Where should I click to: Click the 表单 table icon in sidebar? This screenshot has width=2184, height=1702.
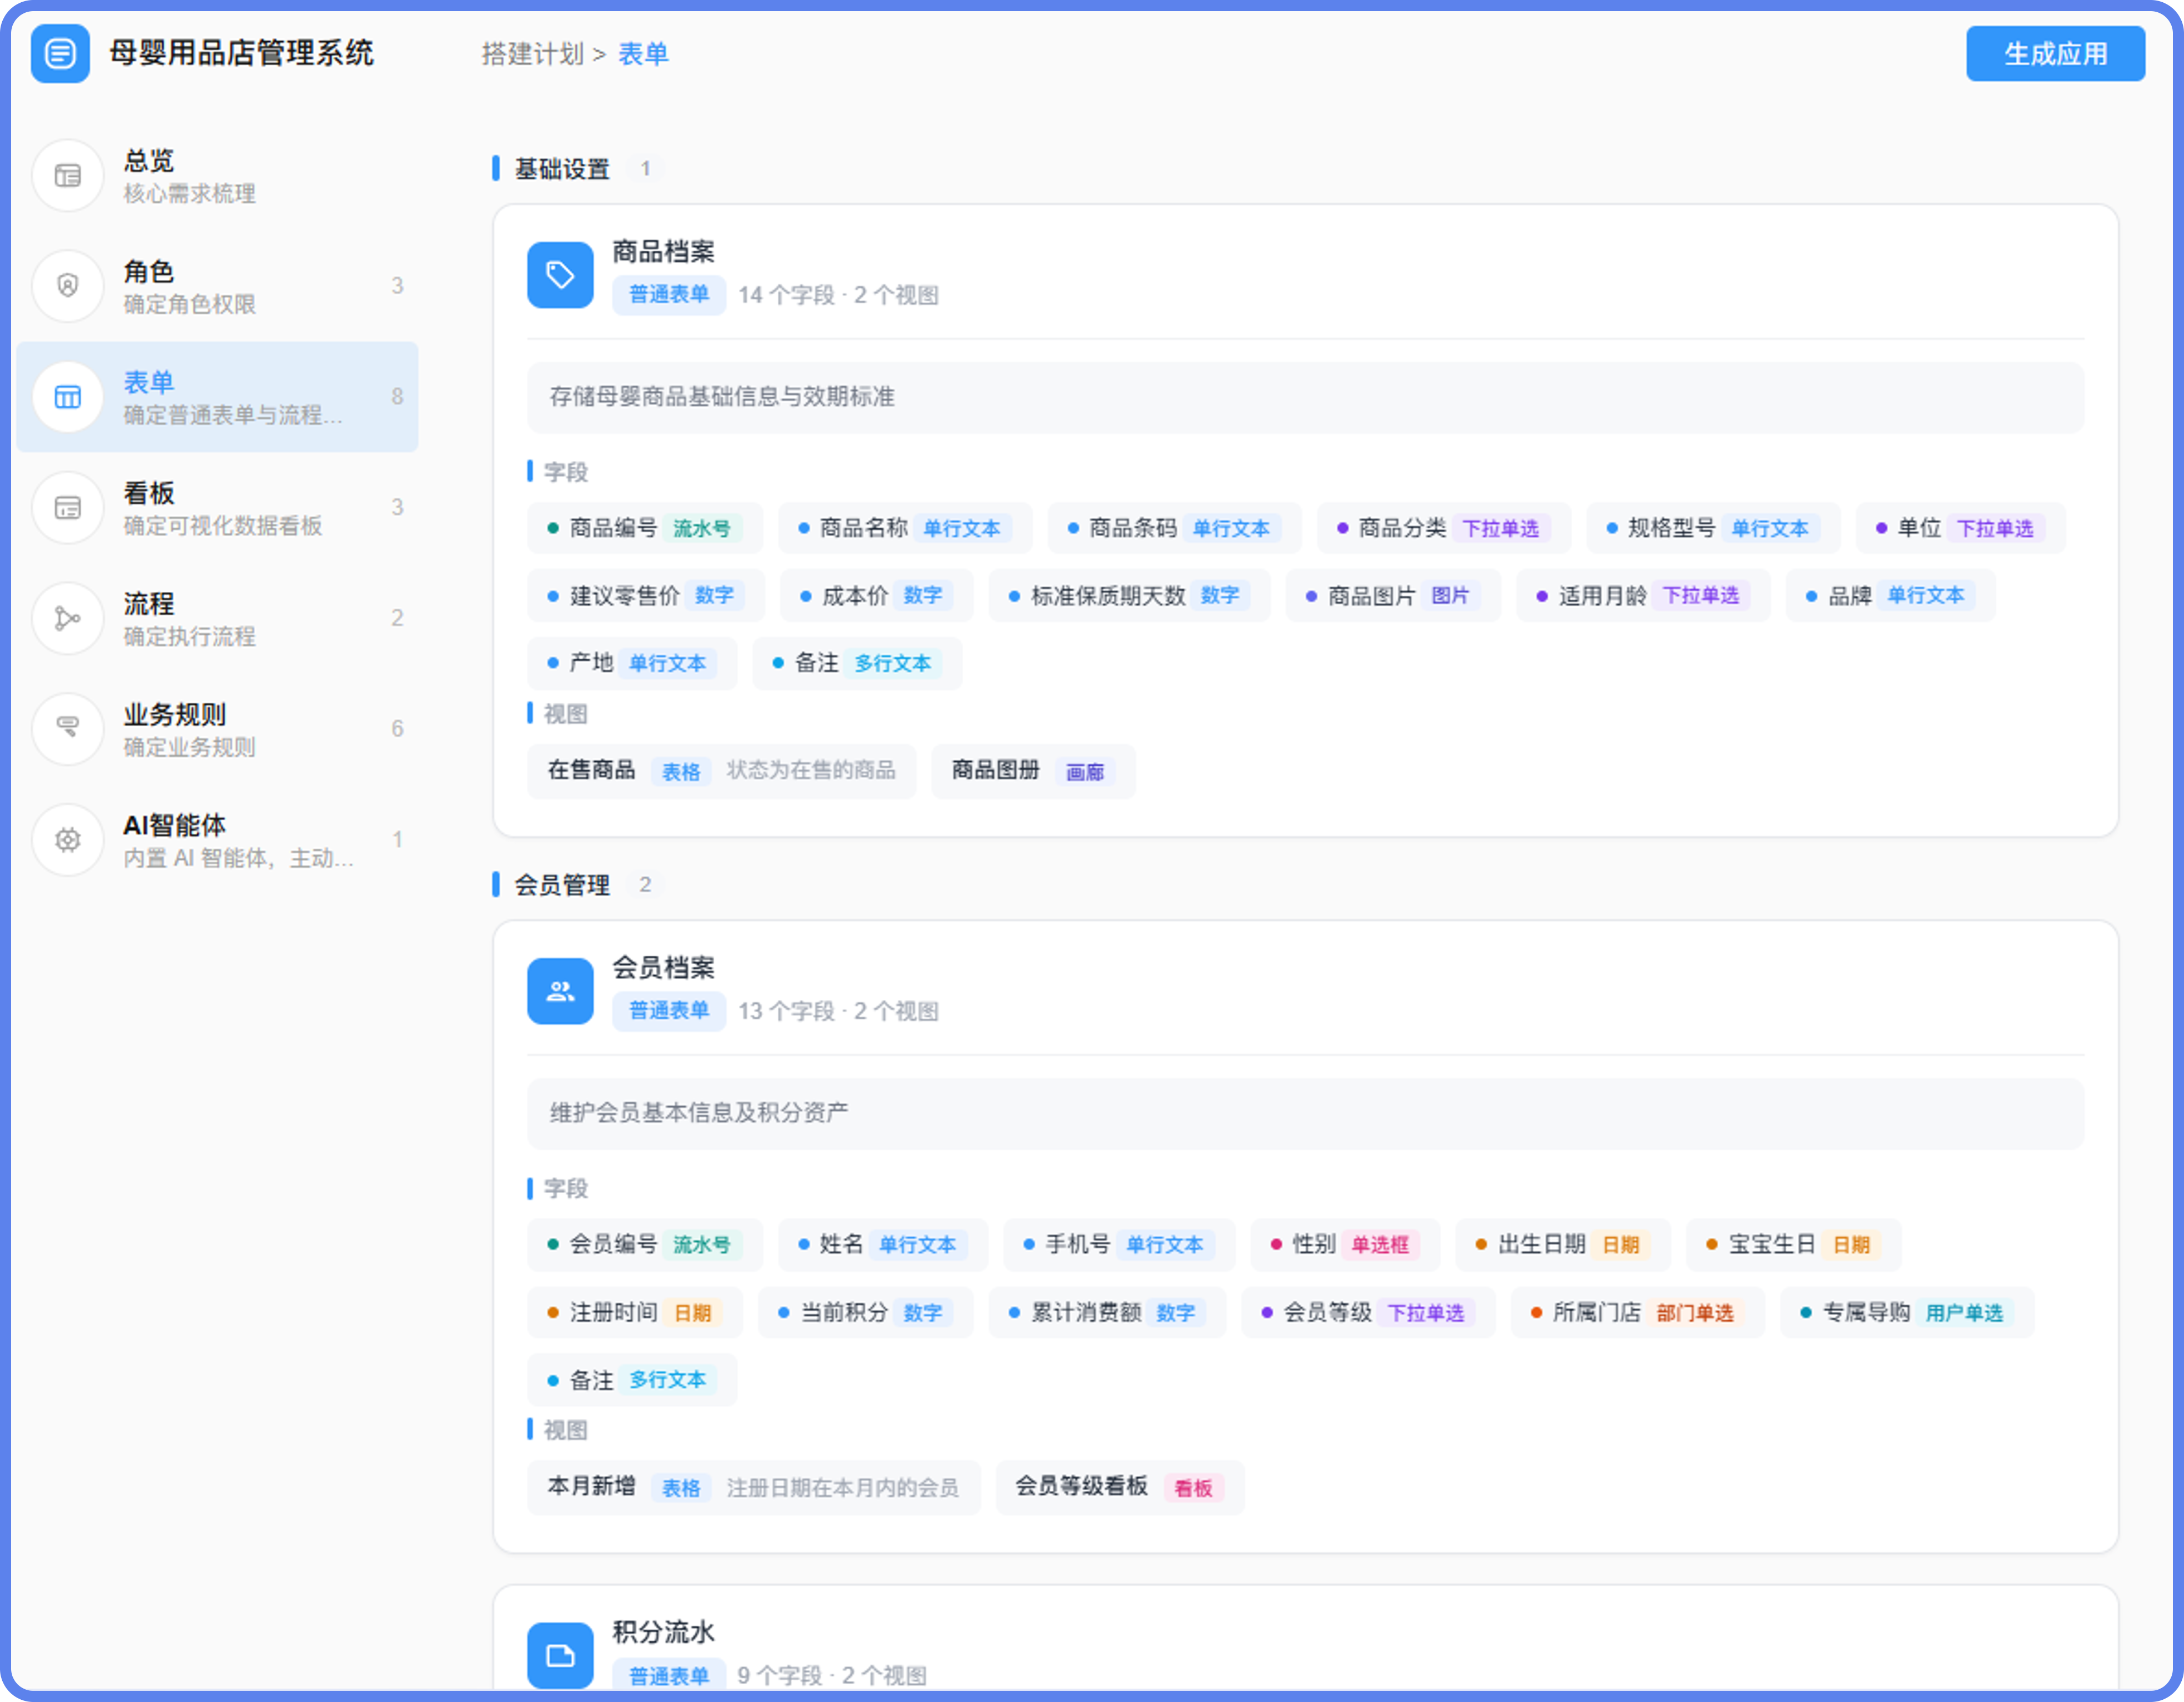point(68,397)
